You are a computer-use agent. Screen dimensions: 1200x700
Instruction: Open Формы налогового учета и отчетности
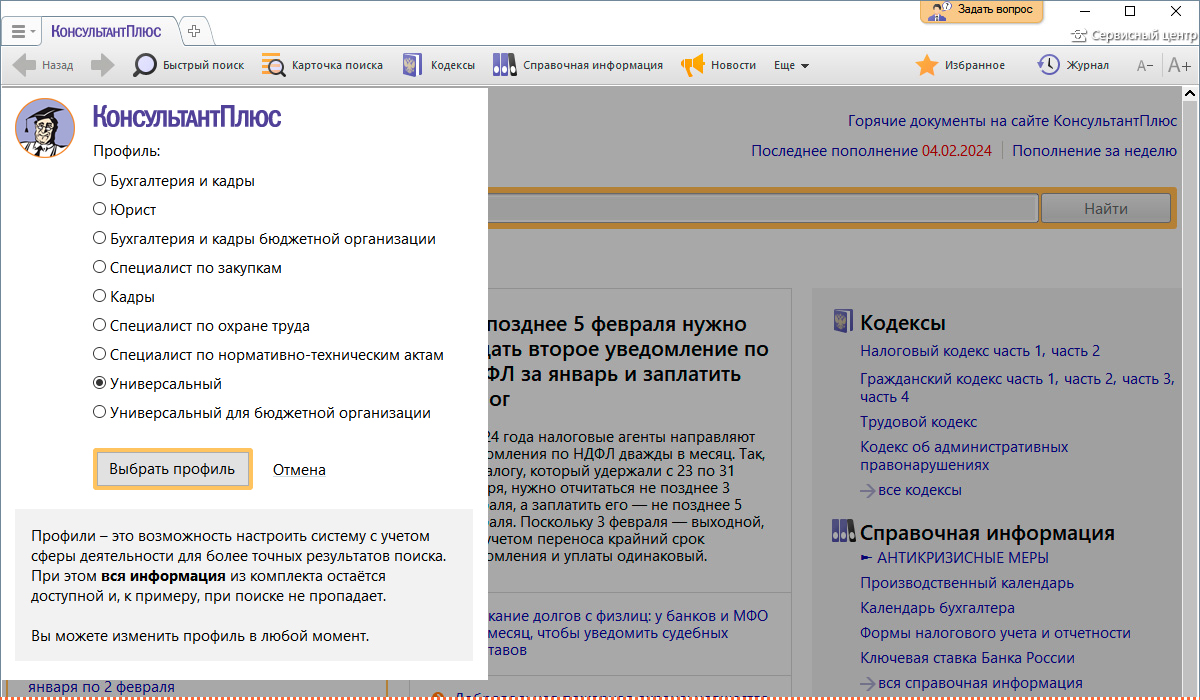coord(995,633)
